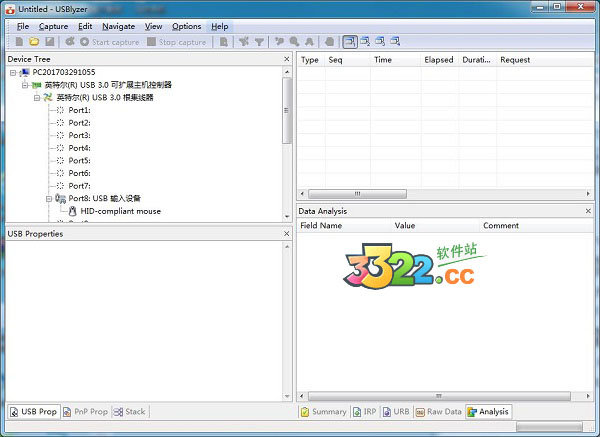
Task: Click the Elapsed column header
Action: 439,60
